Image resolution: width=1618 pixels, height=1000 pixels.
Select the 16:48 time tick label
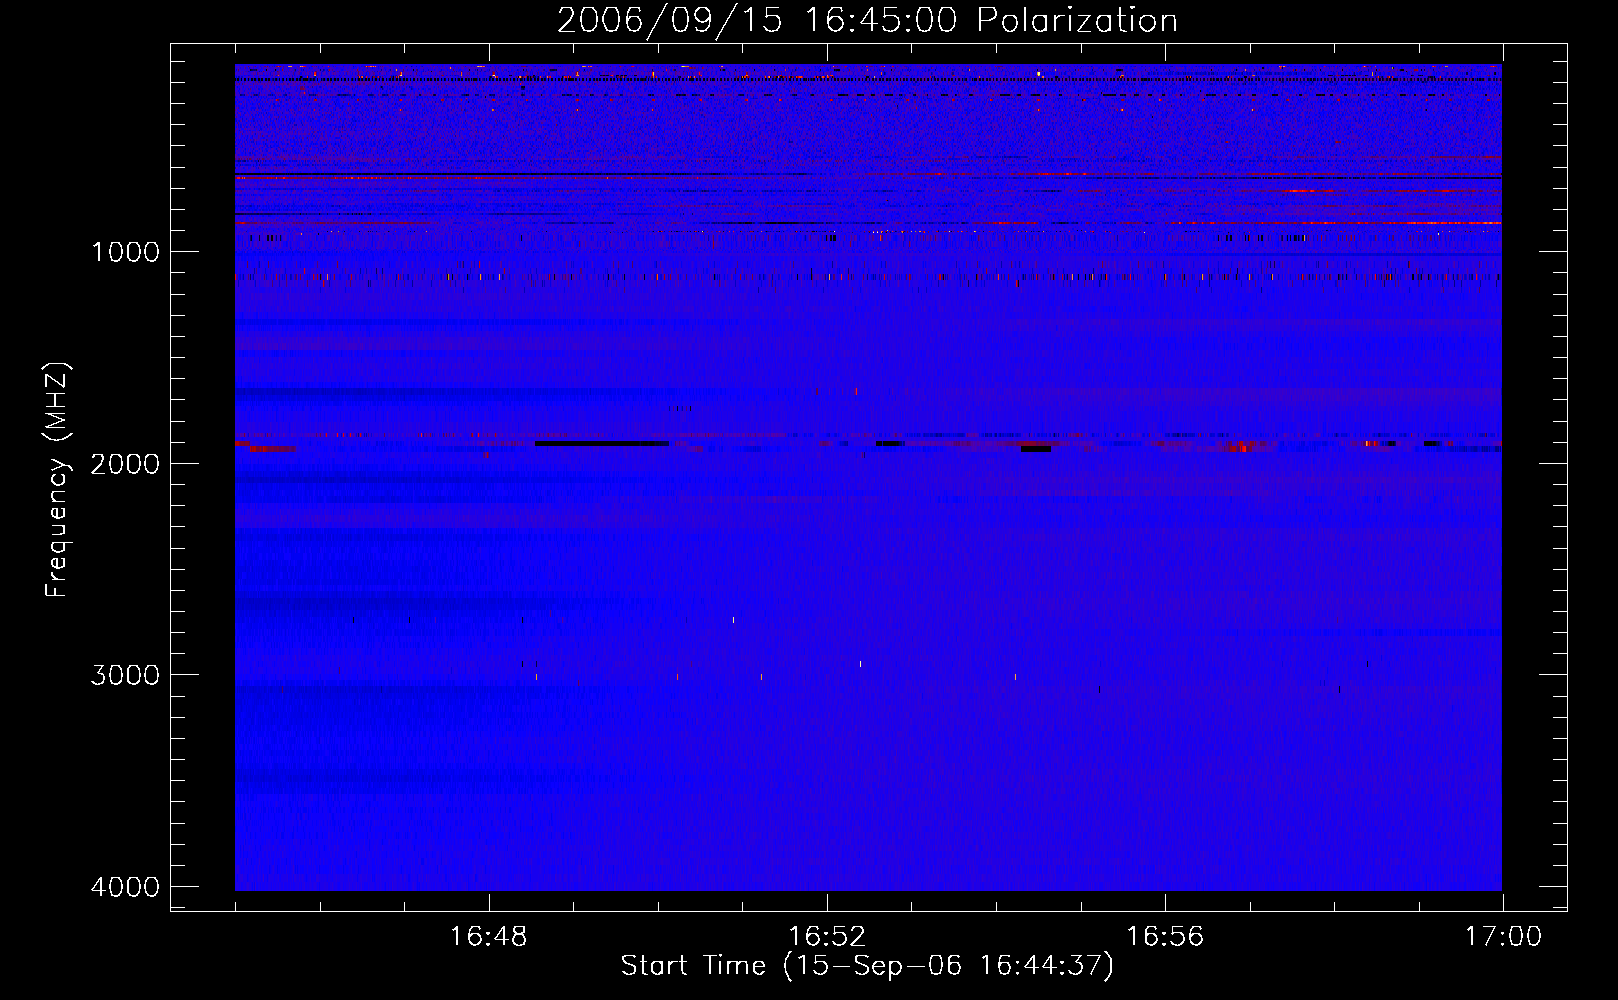point(488,937)
